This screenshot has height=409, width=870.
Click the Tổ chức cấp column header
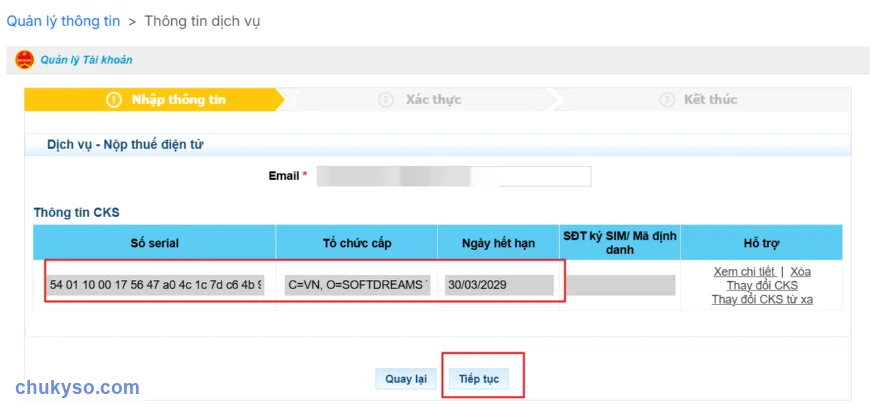click(357, 243)
